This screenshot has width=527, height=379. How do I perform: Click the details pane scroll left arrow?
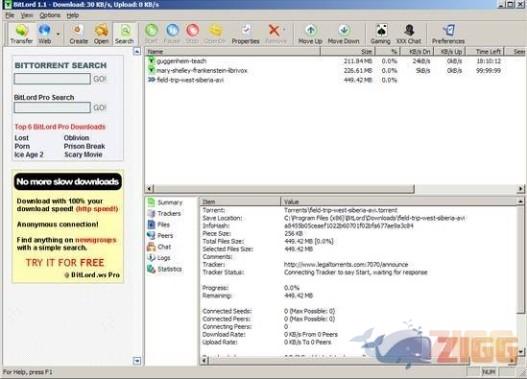coord(204,361)
